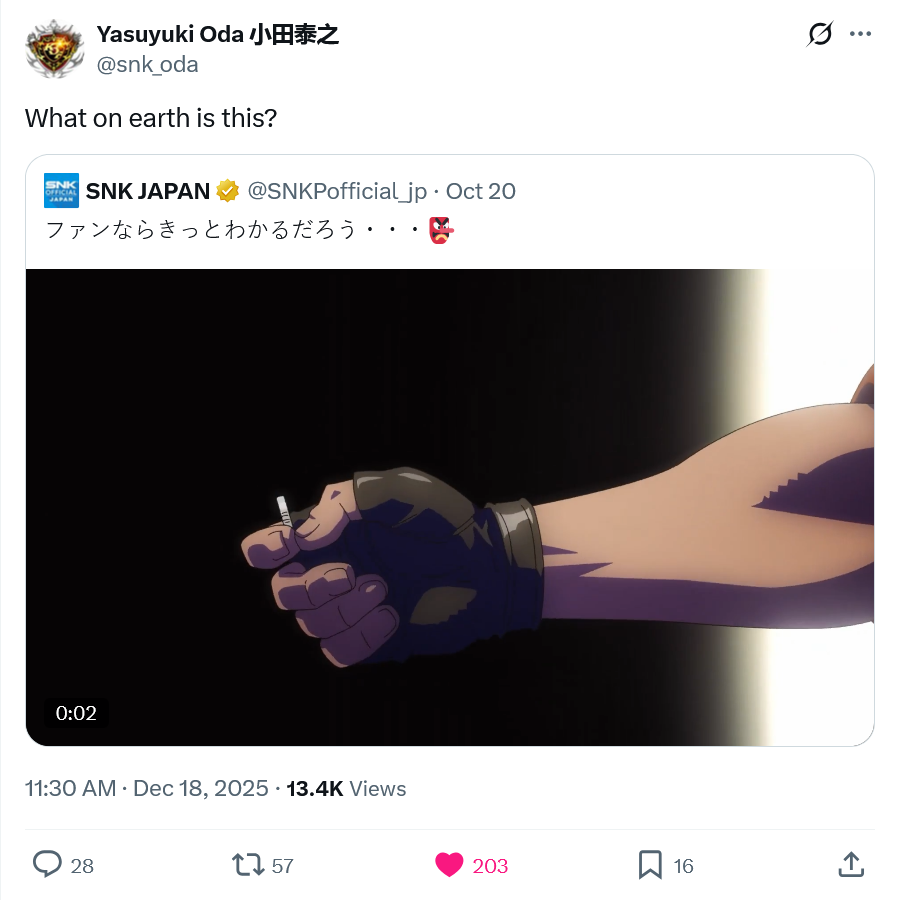Image resolution: width=898 pixels, height=900 pixels.
Task: Click the gold verified badge
Action: [228, 191]
